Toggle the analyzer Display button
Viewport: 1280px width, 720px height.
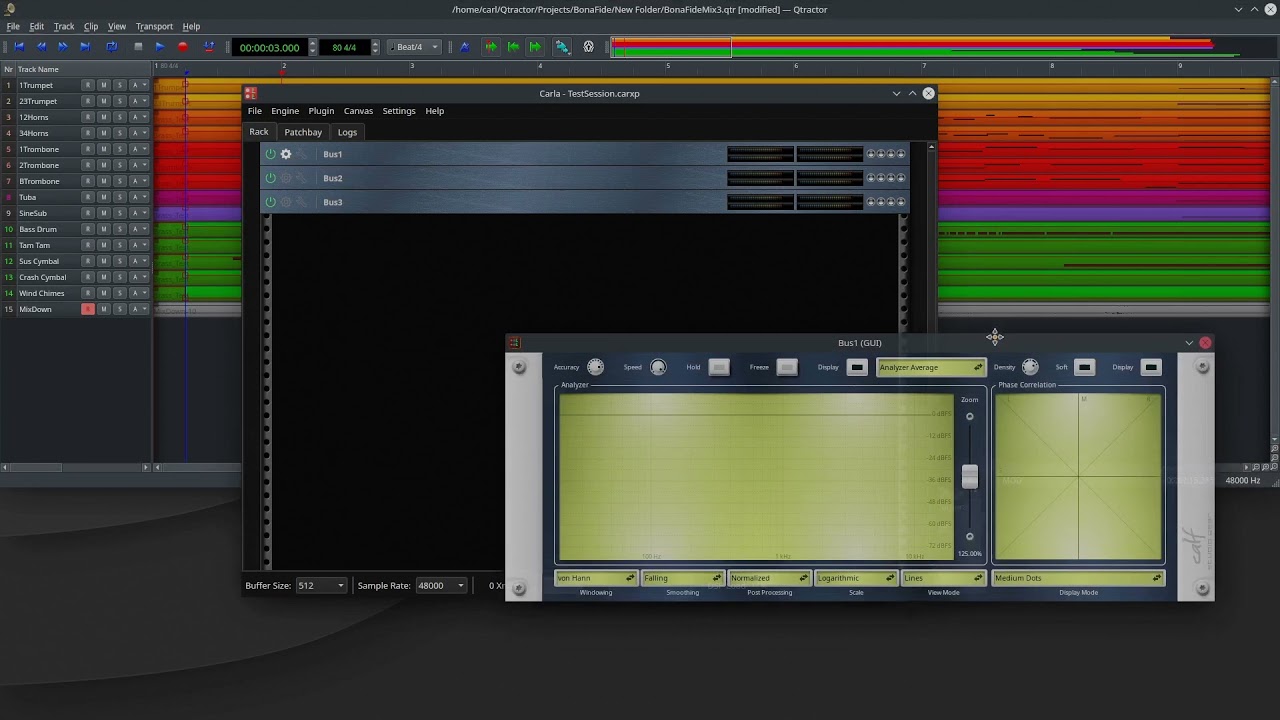click(x=857, y=367)
